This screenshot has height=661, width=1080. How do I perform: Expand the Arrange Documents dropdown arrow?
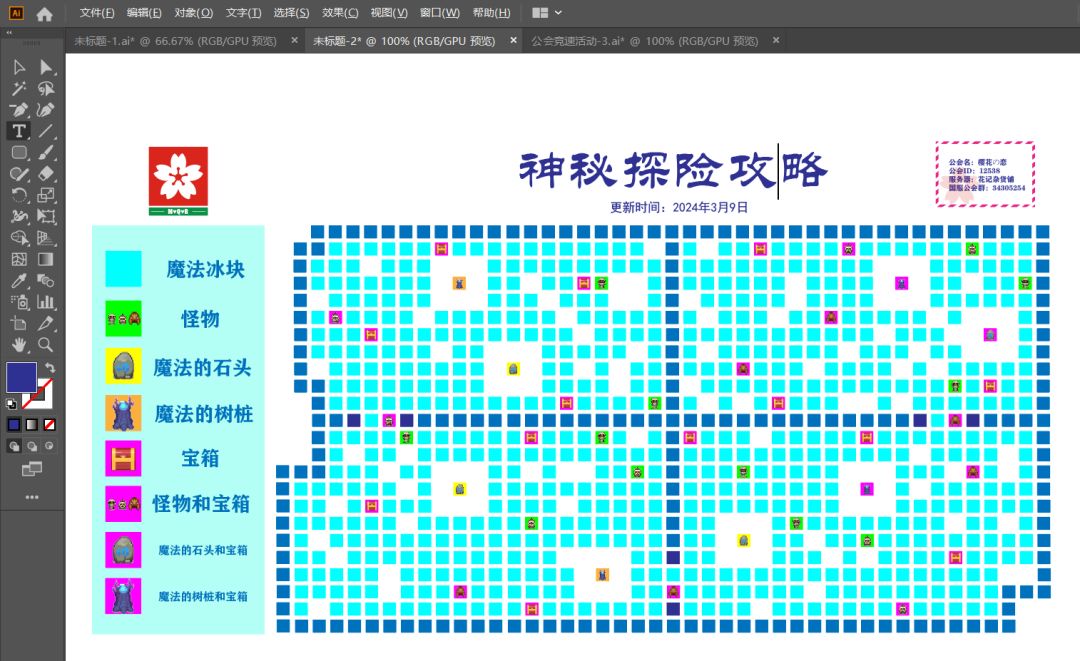pyautogui.click(x=559, y=13)
